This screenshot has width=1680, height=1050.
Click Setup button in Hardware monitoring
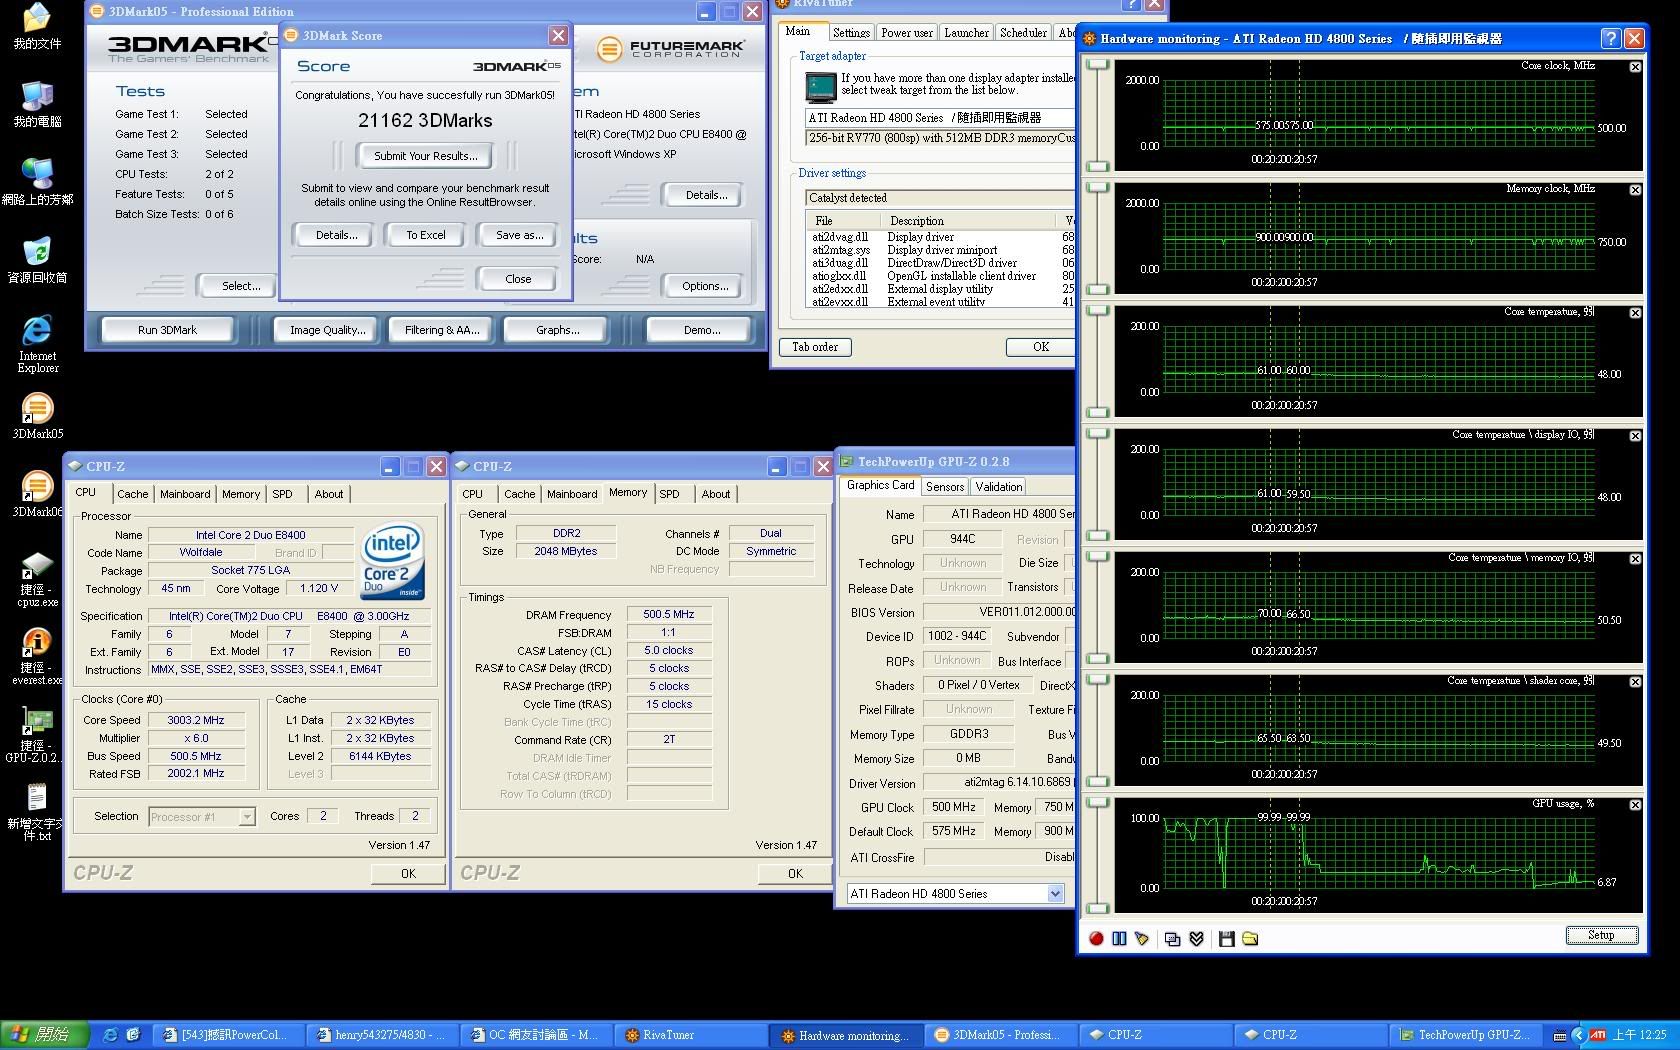(x=1601, y=935)
